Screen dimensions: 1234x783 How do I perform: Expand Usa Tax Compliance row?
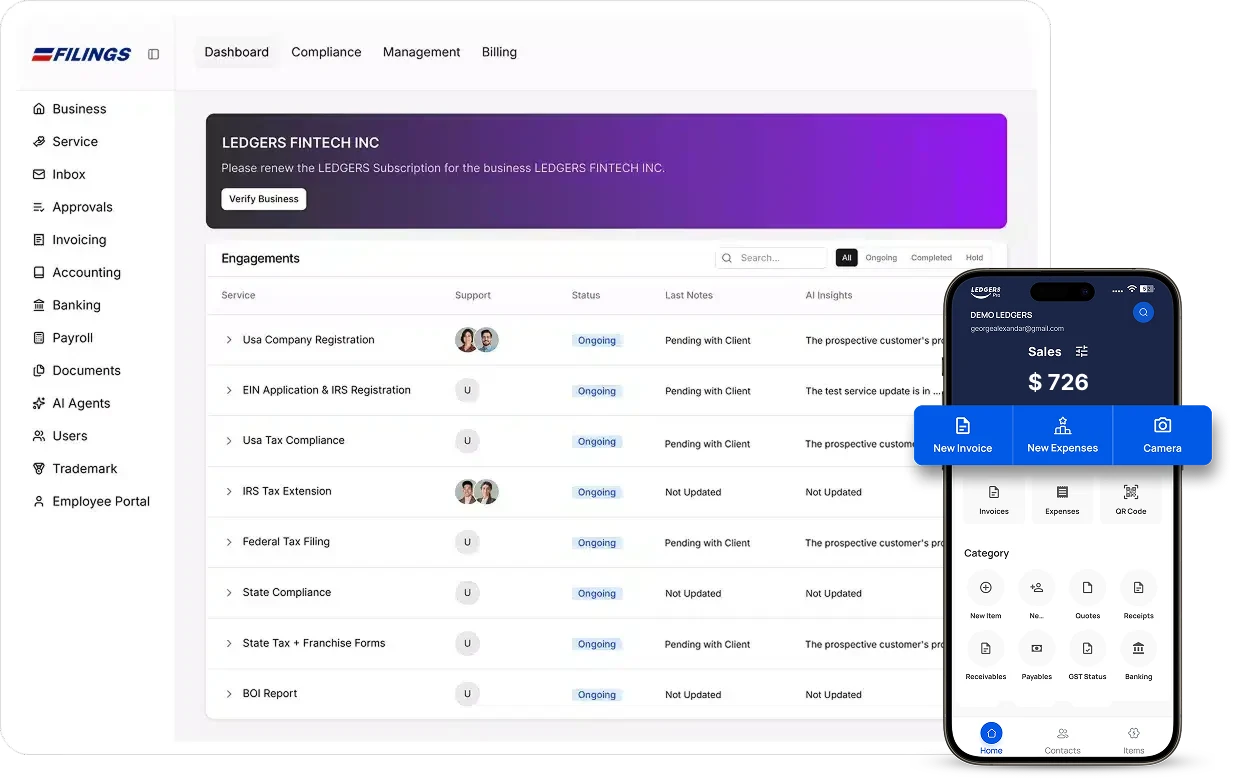pyautogui.click(x=229, y=441)
